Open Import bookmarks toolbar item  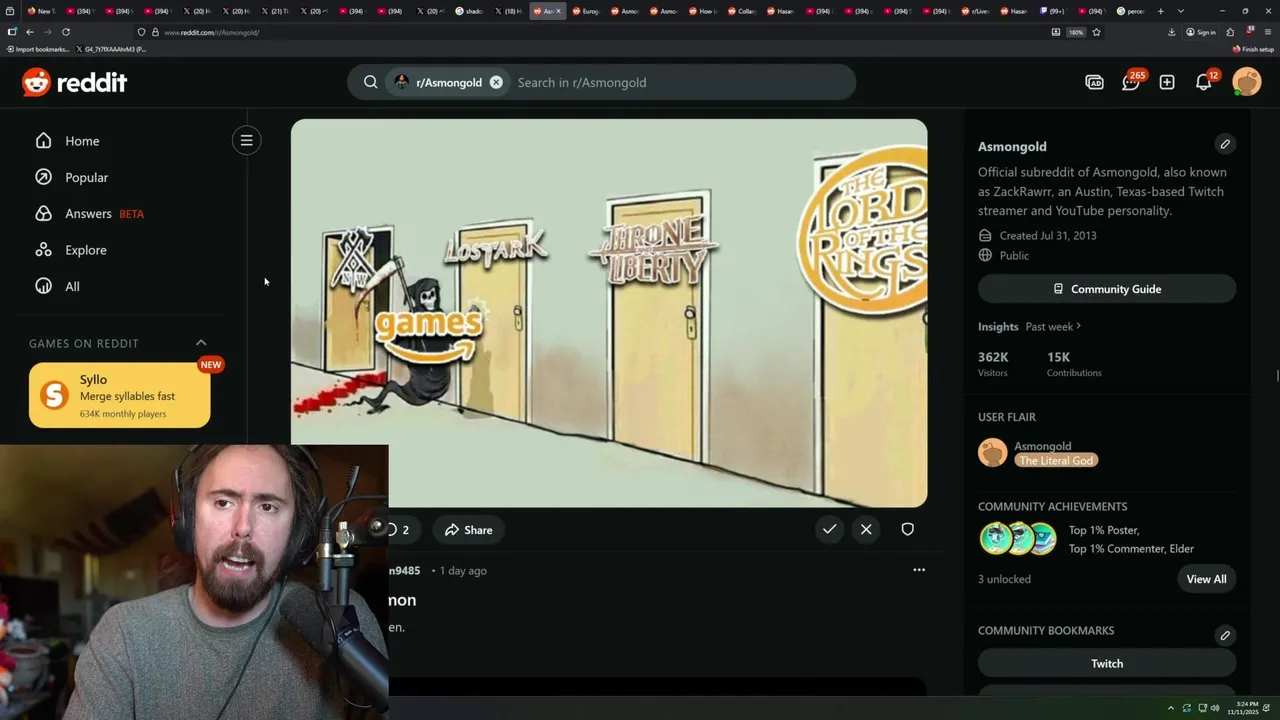(38, 49)
